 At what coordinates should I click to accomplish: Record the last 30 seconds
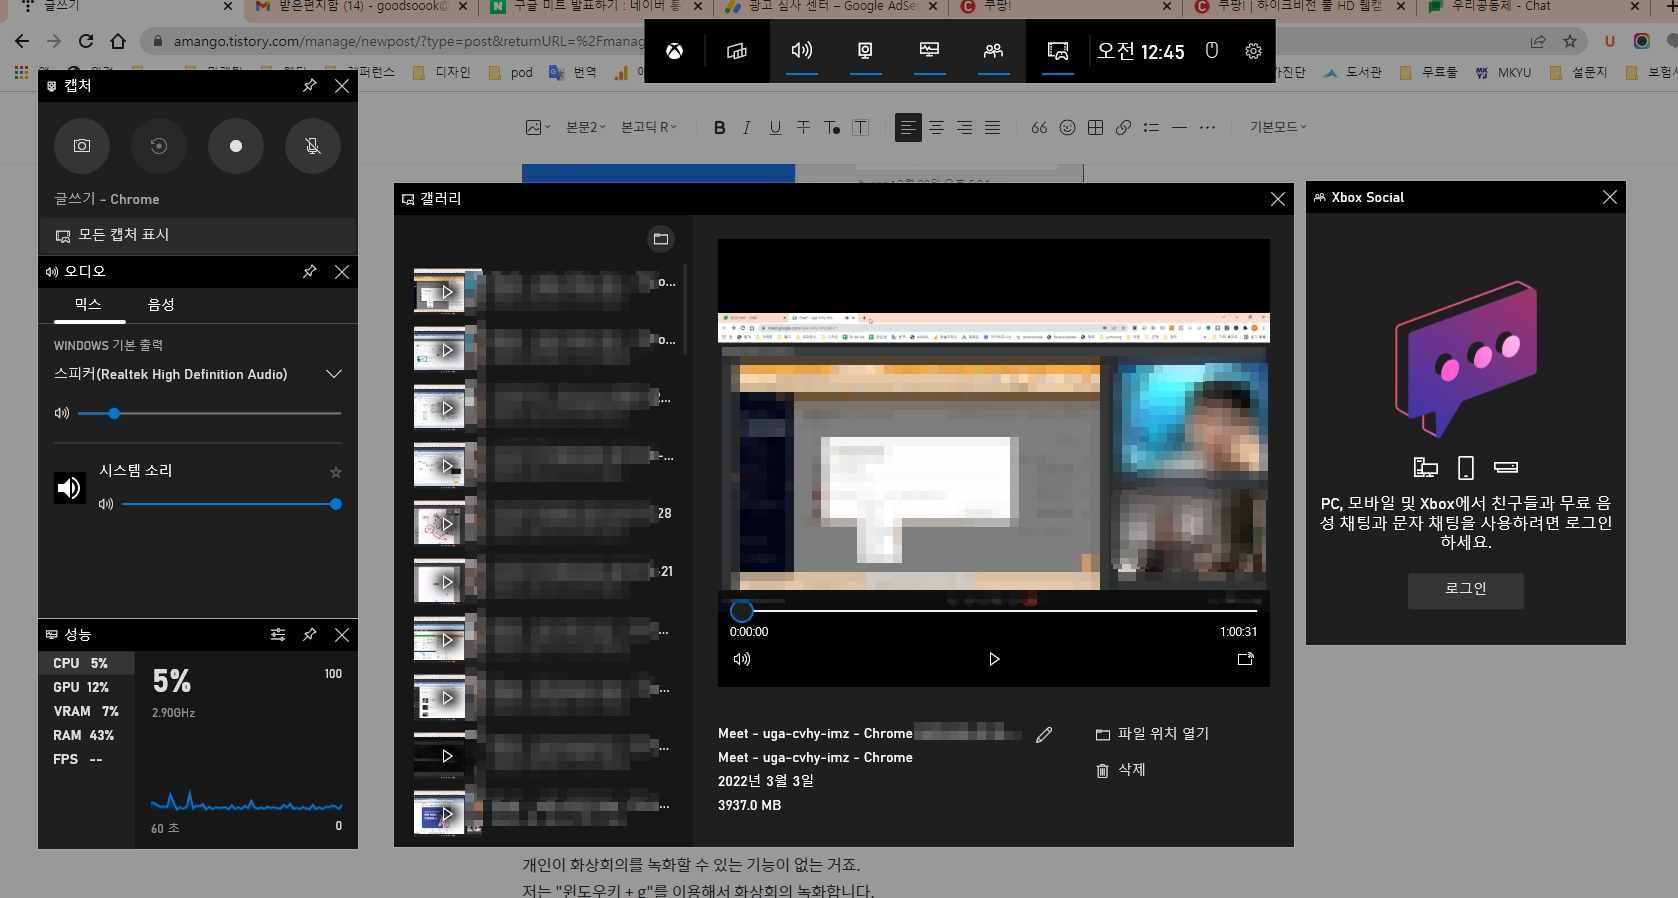click(159, 146)
